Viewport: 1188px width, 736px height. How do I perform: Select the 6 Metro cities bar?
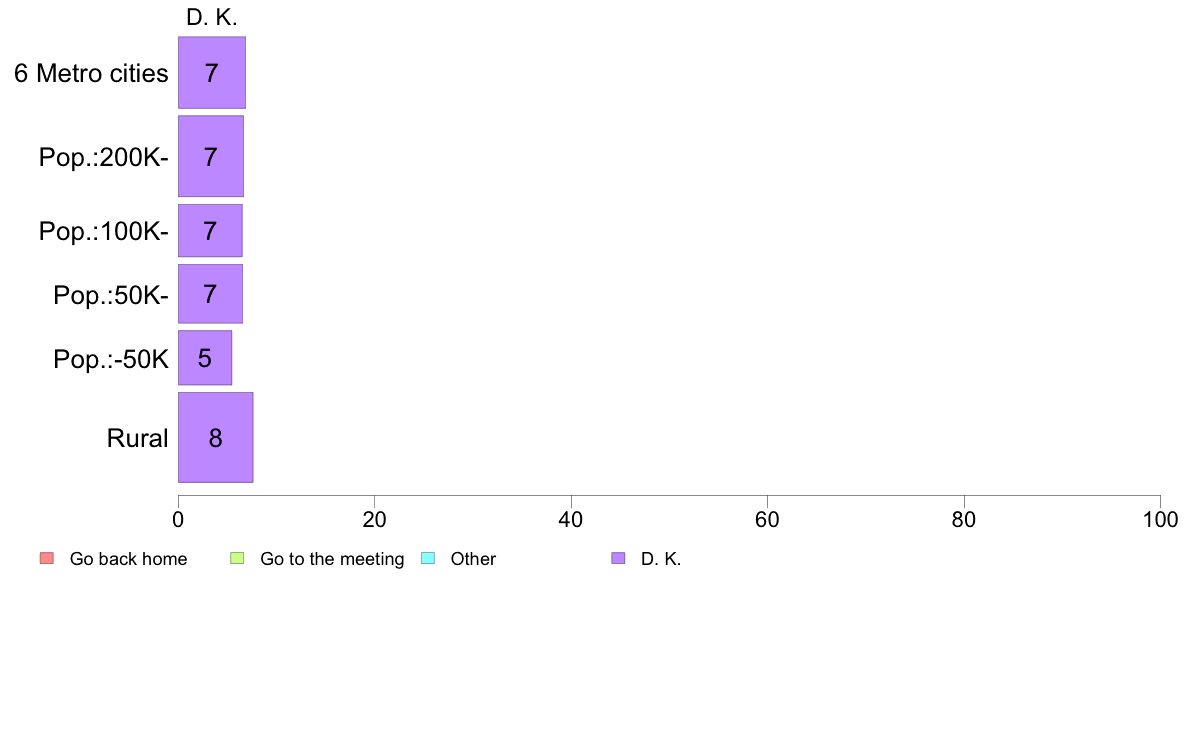pos(211,73)
